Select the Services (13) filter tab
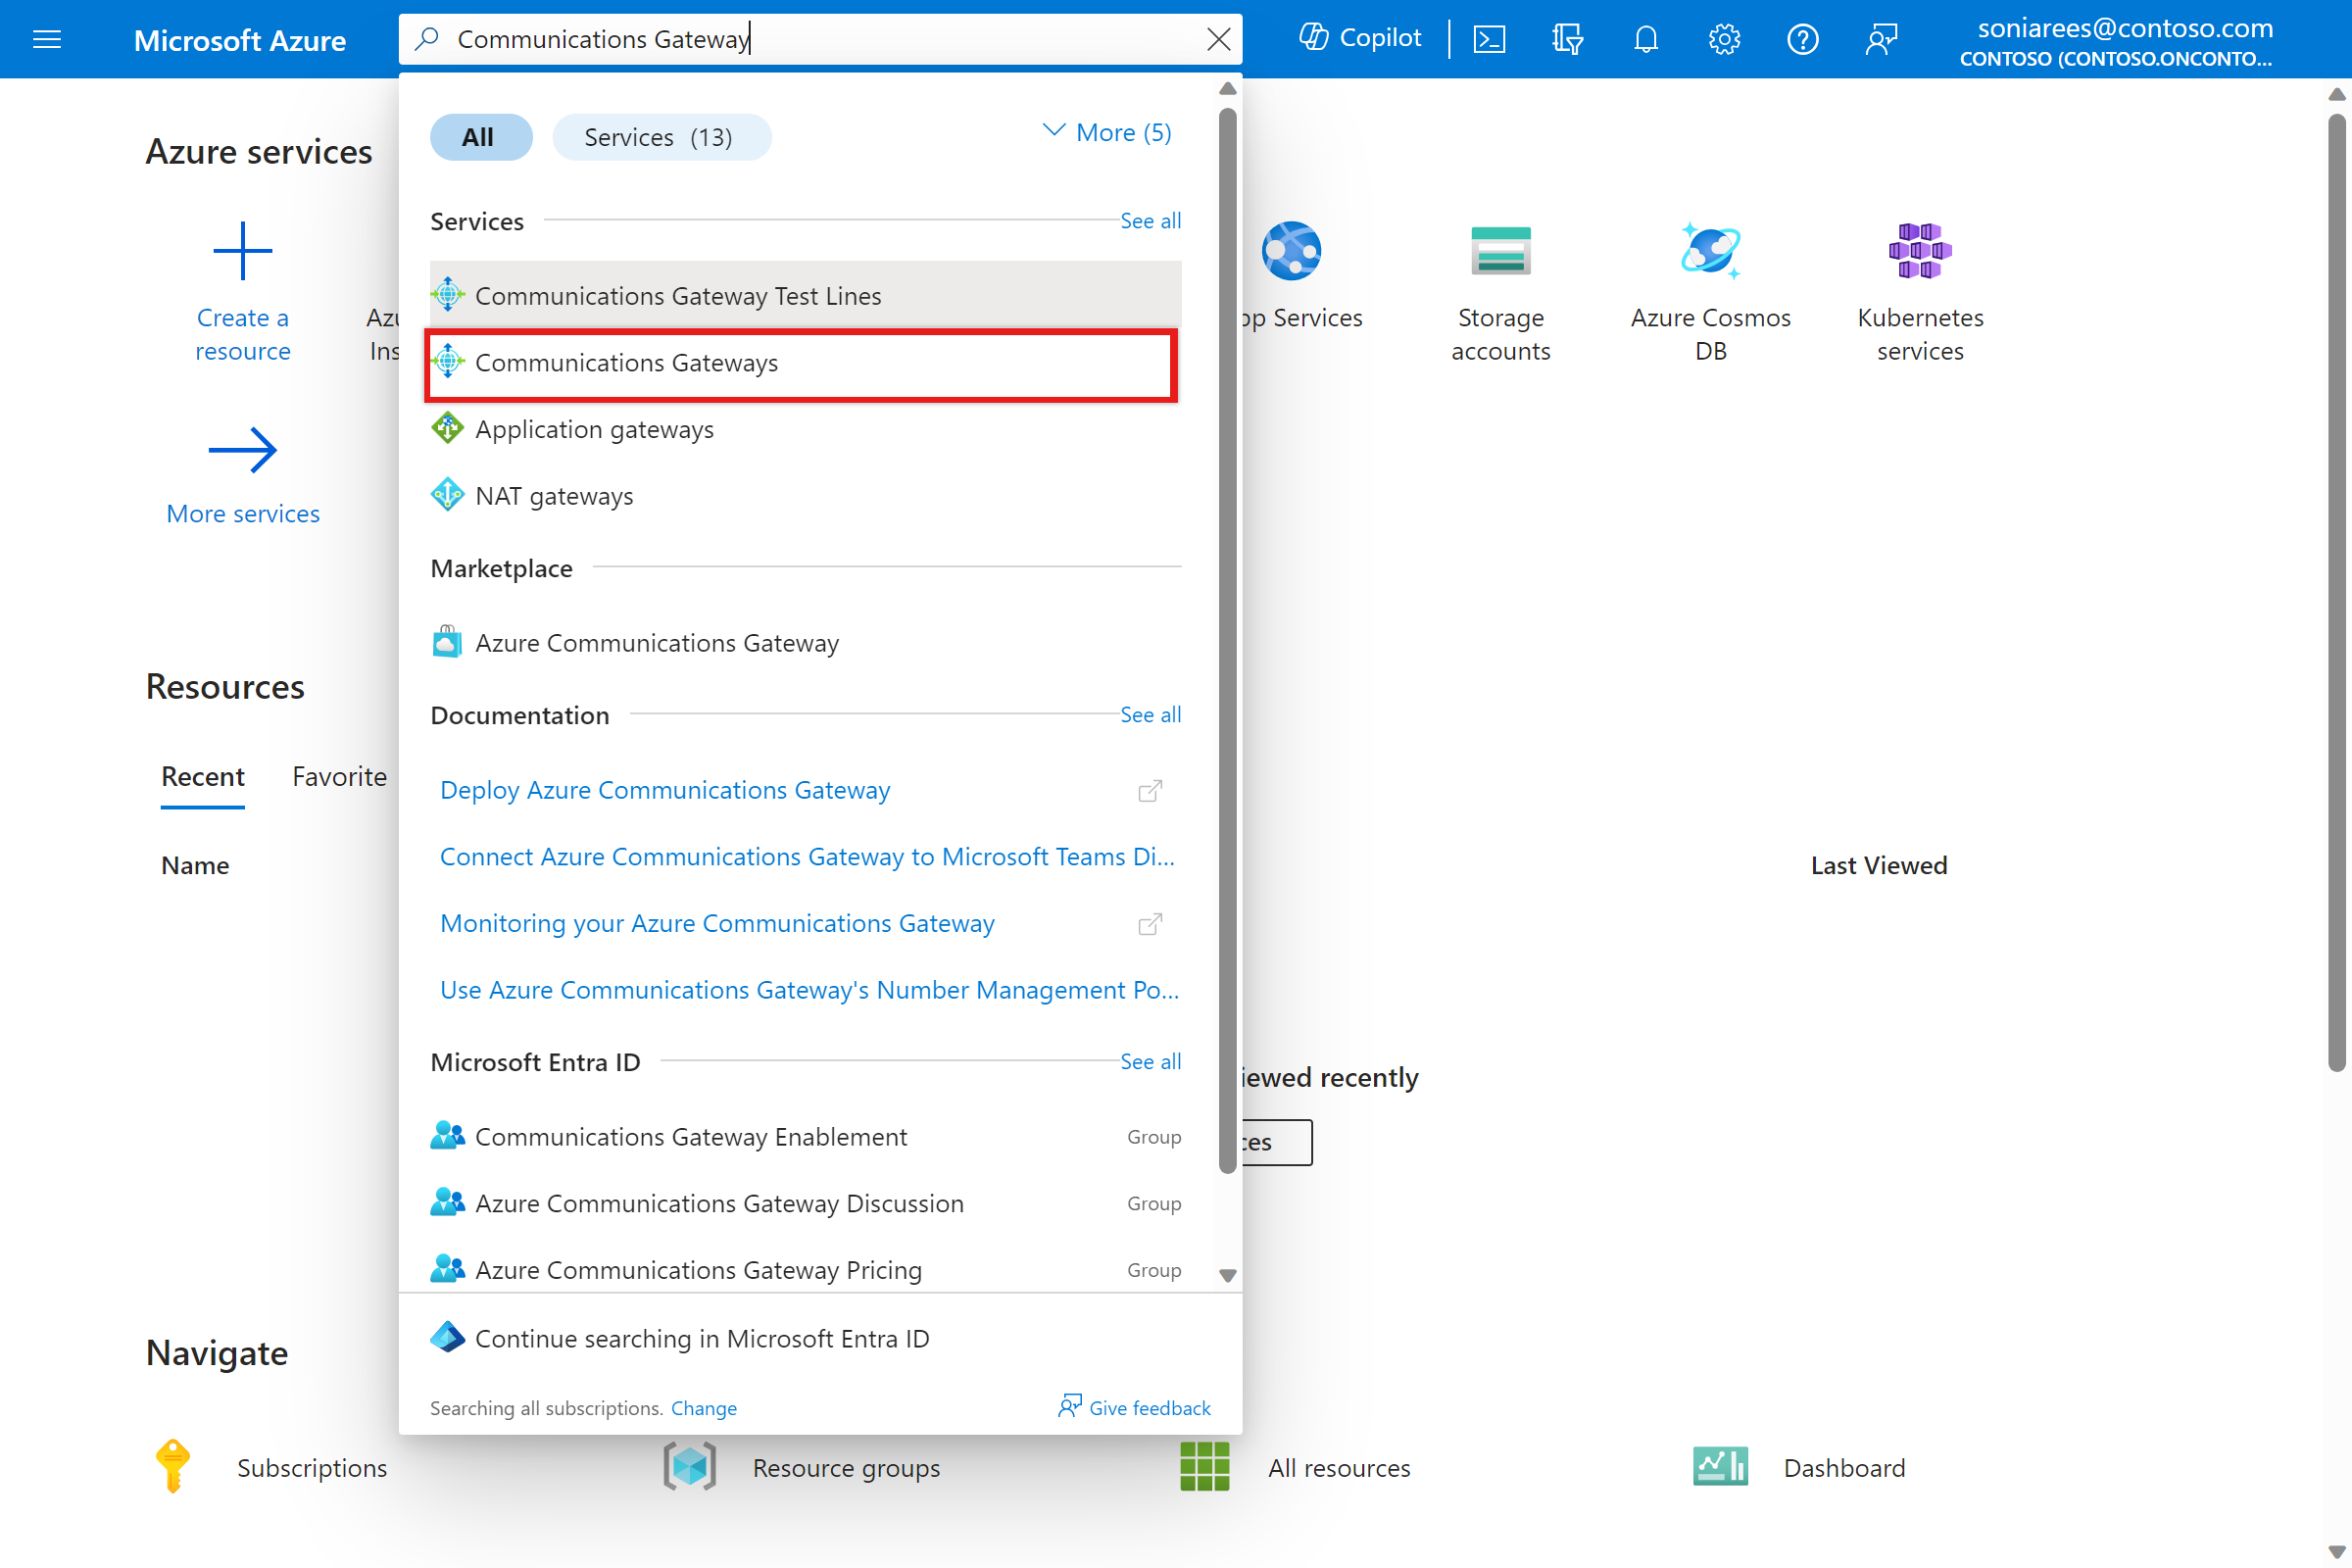 (x=663, y=136)
